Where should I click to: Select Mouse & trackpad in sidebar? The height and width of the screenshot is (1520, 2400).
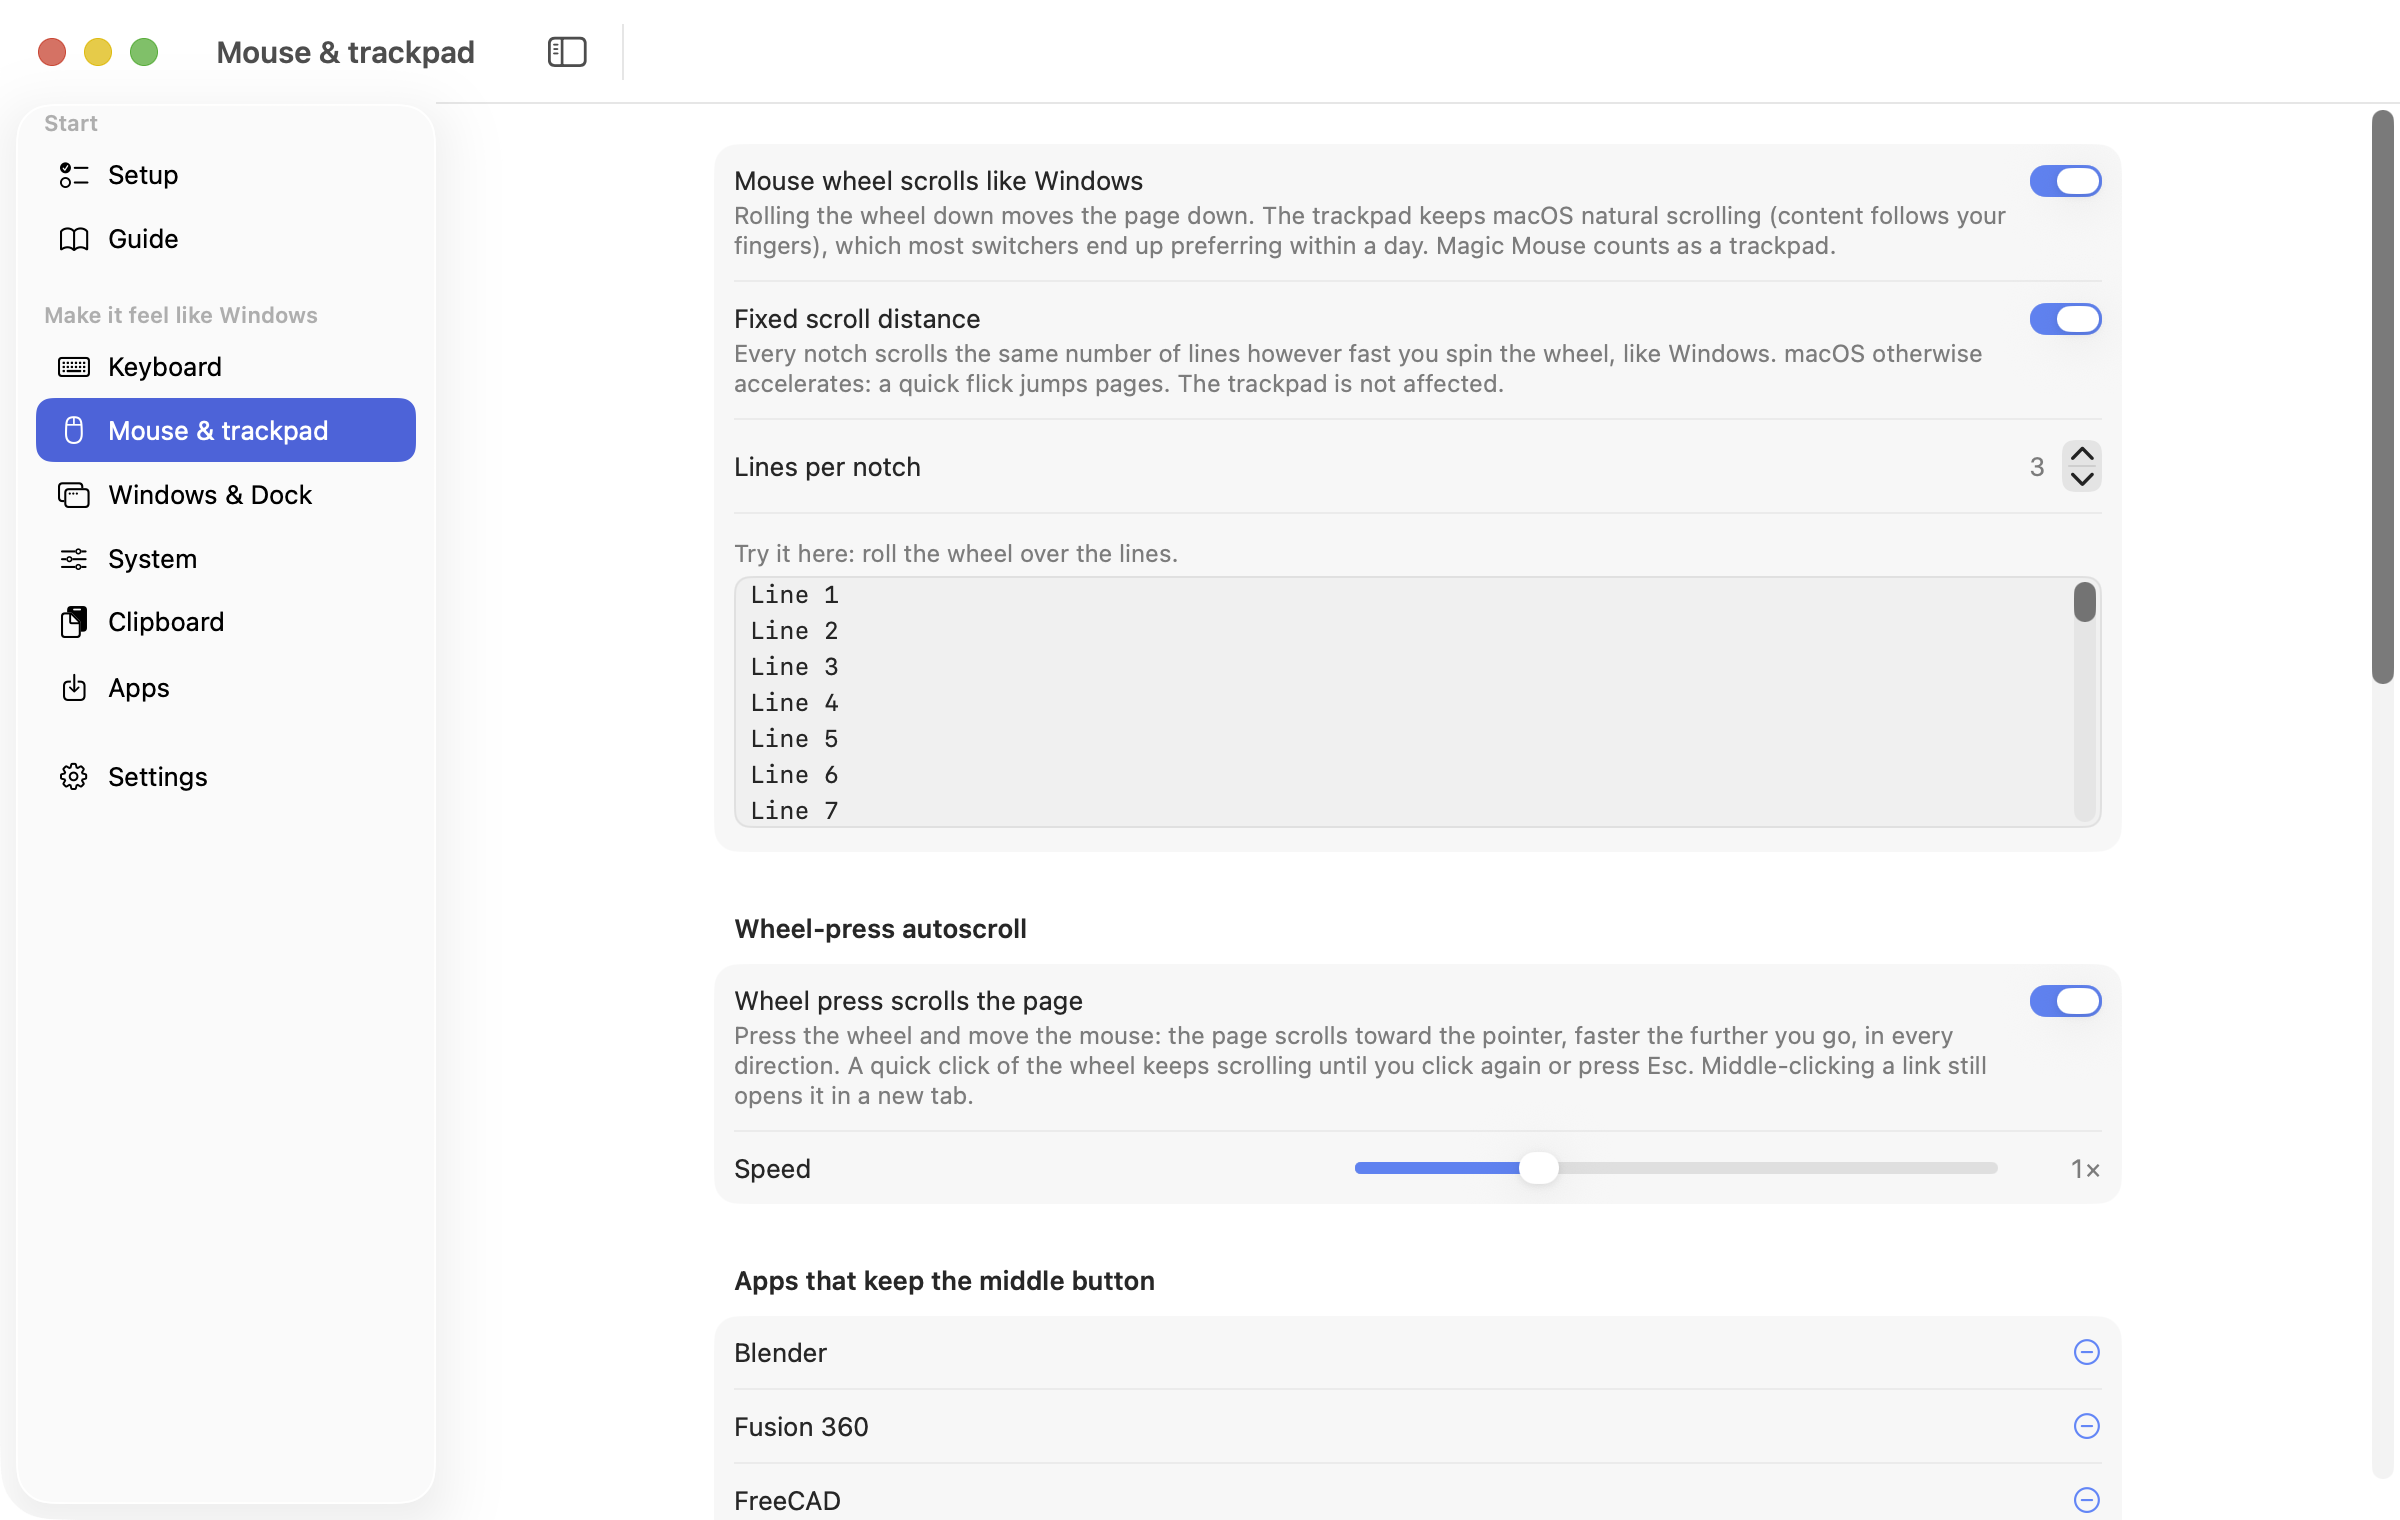coord(226,430)
